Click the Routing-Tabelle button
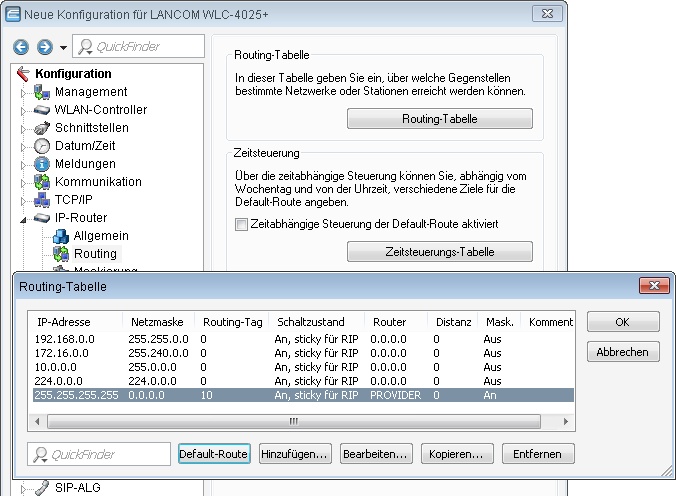Viewport: 676px width, 496px height. click(439, 119)
